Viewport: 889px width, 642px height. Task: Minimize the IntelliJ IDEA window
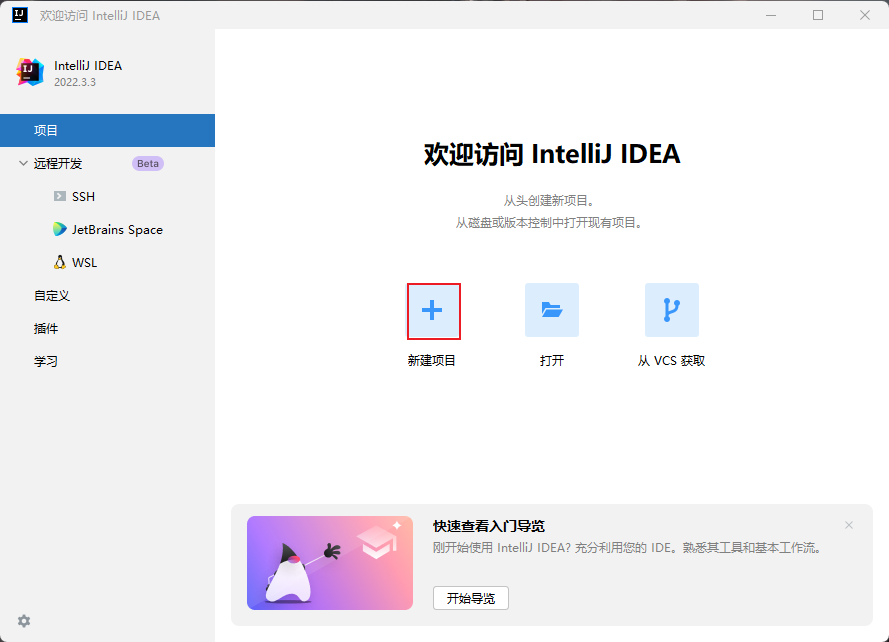771,15
